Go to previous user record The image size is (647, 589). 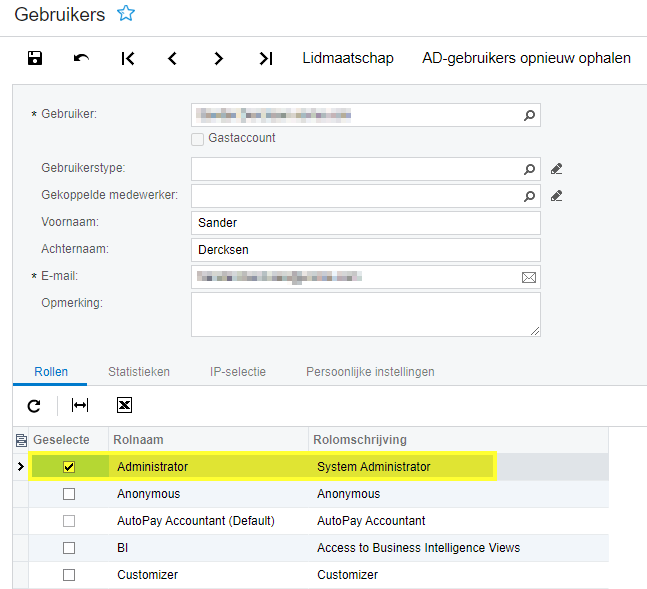click(172, 58)
